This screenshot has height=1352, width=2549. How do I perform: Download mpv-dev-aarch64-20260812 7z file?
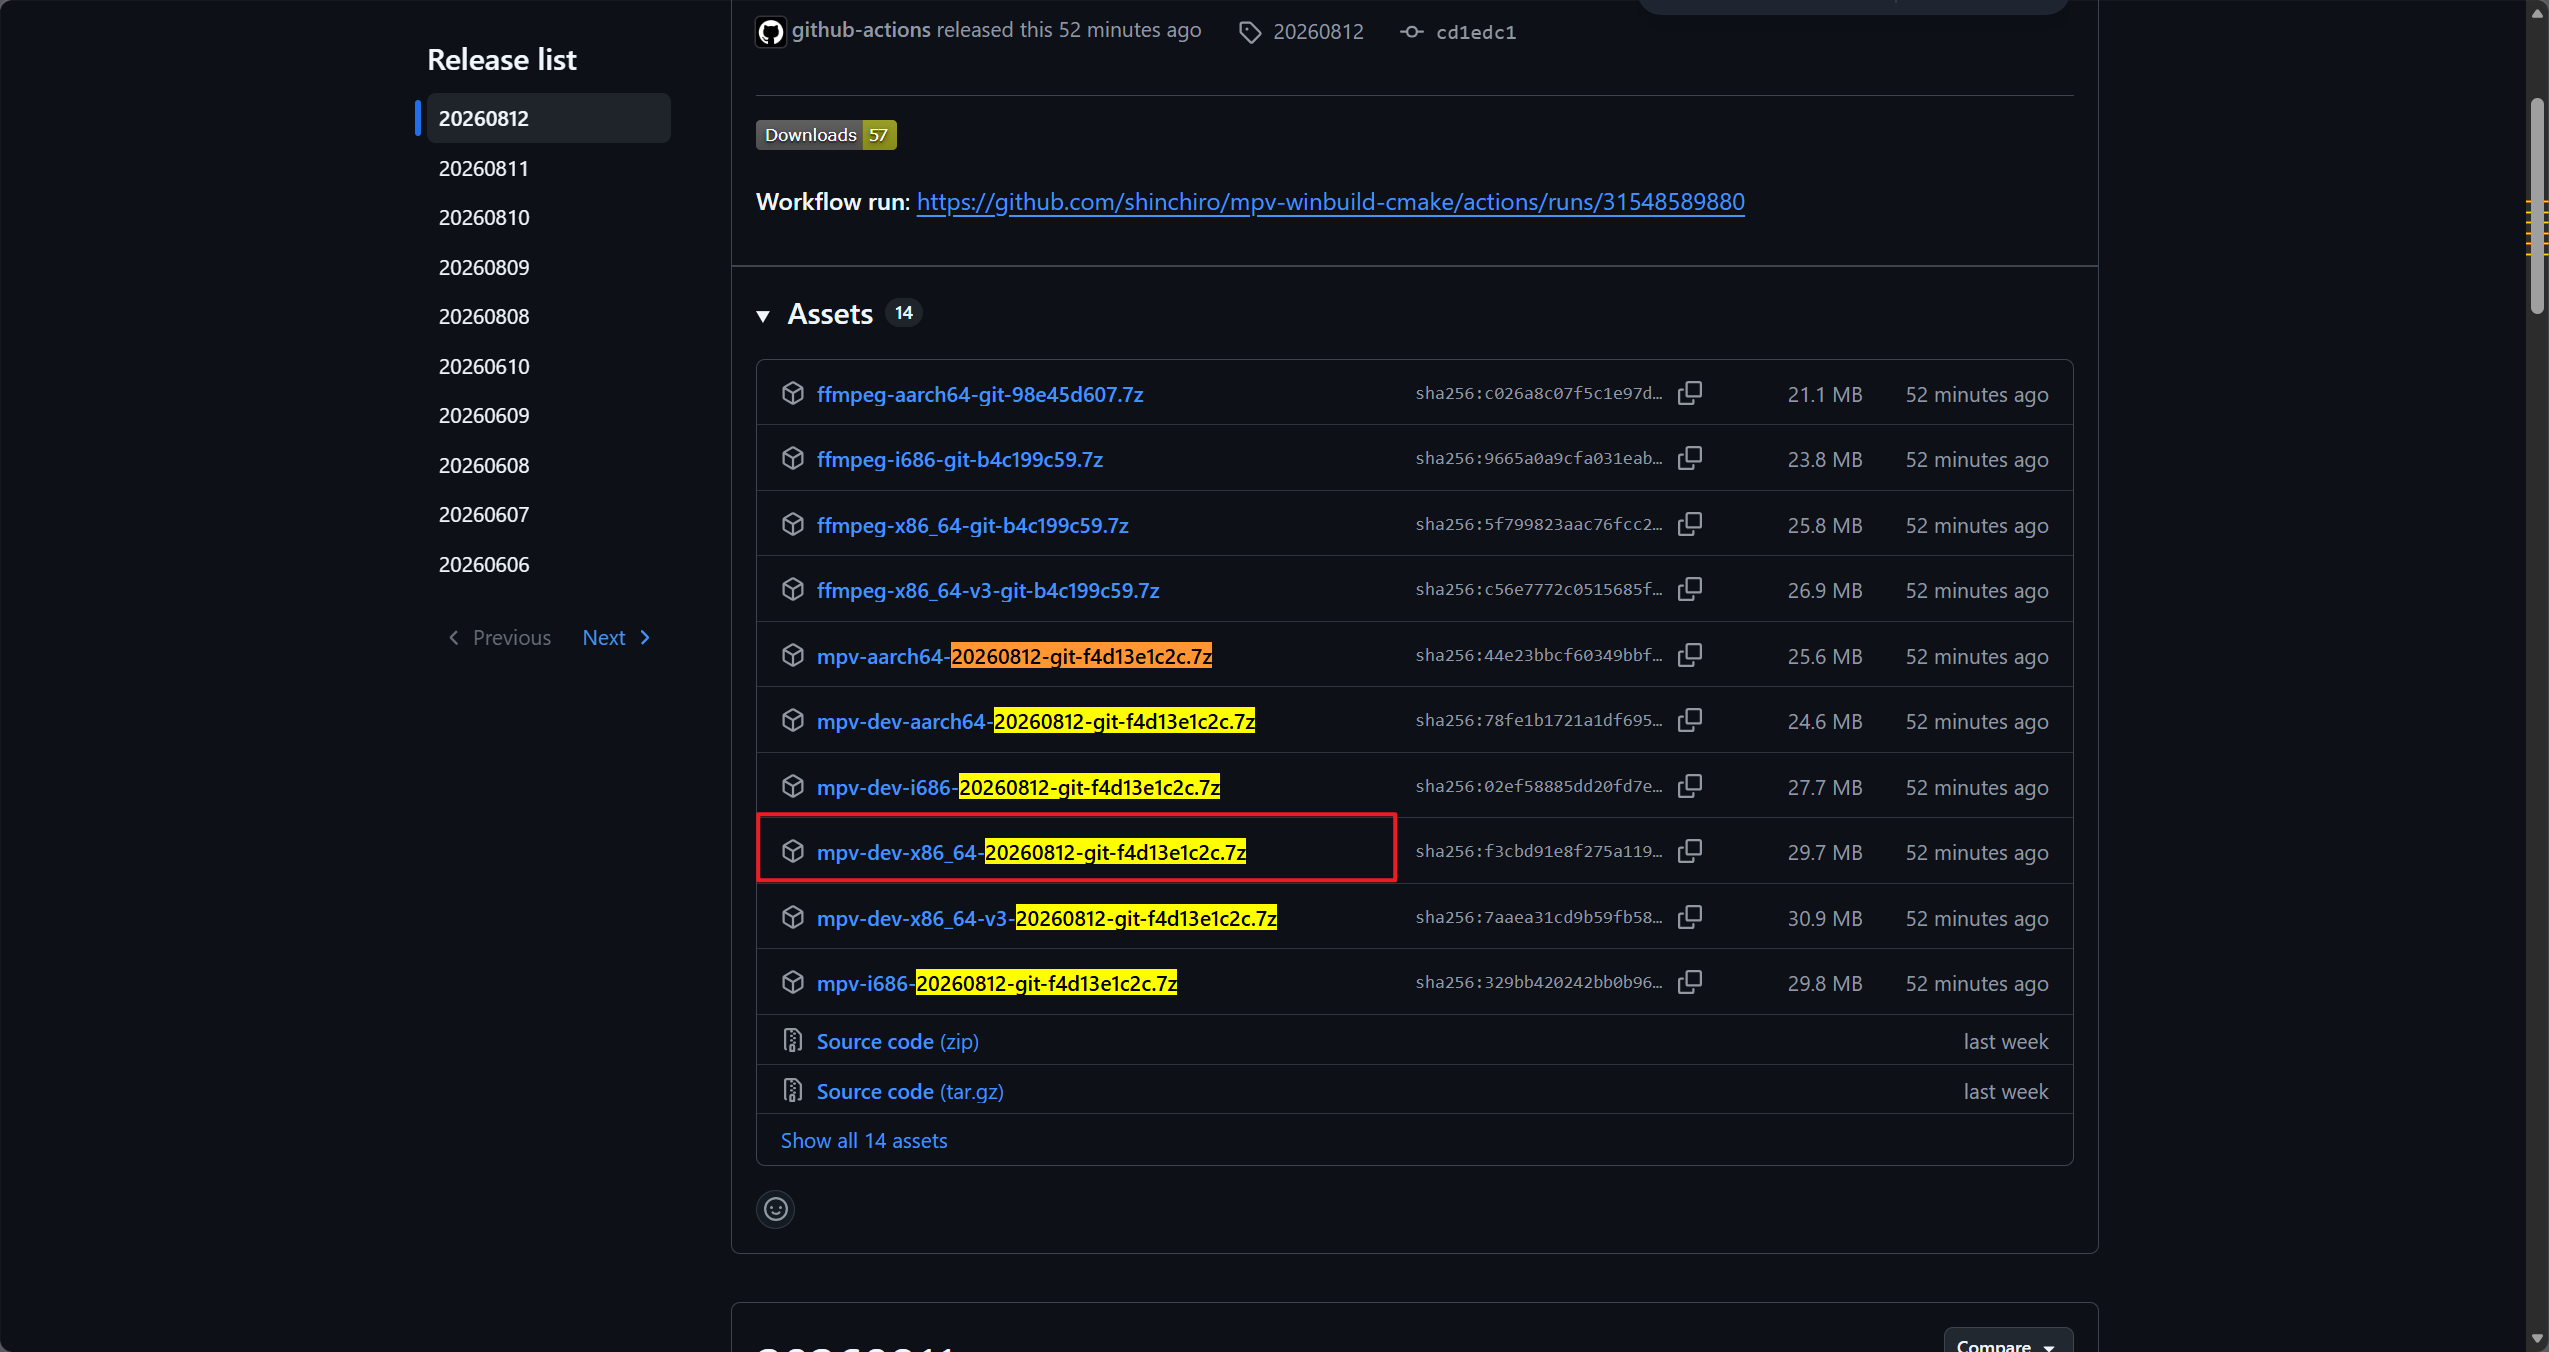pyautogui.click(x=1035, y=722)
